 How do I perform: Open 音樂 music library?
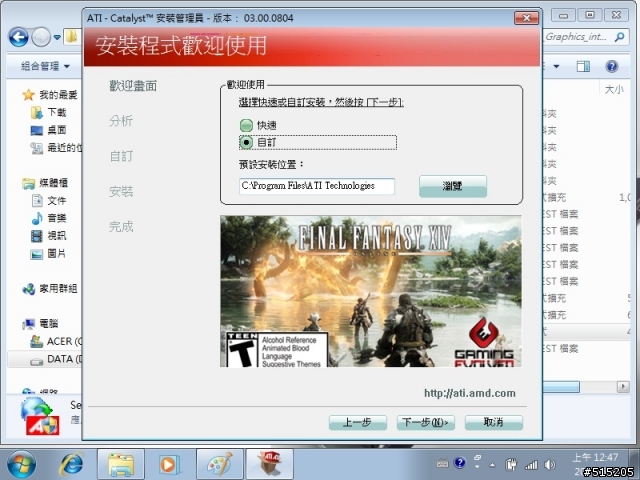(49, 218)
